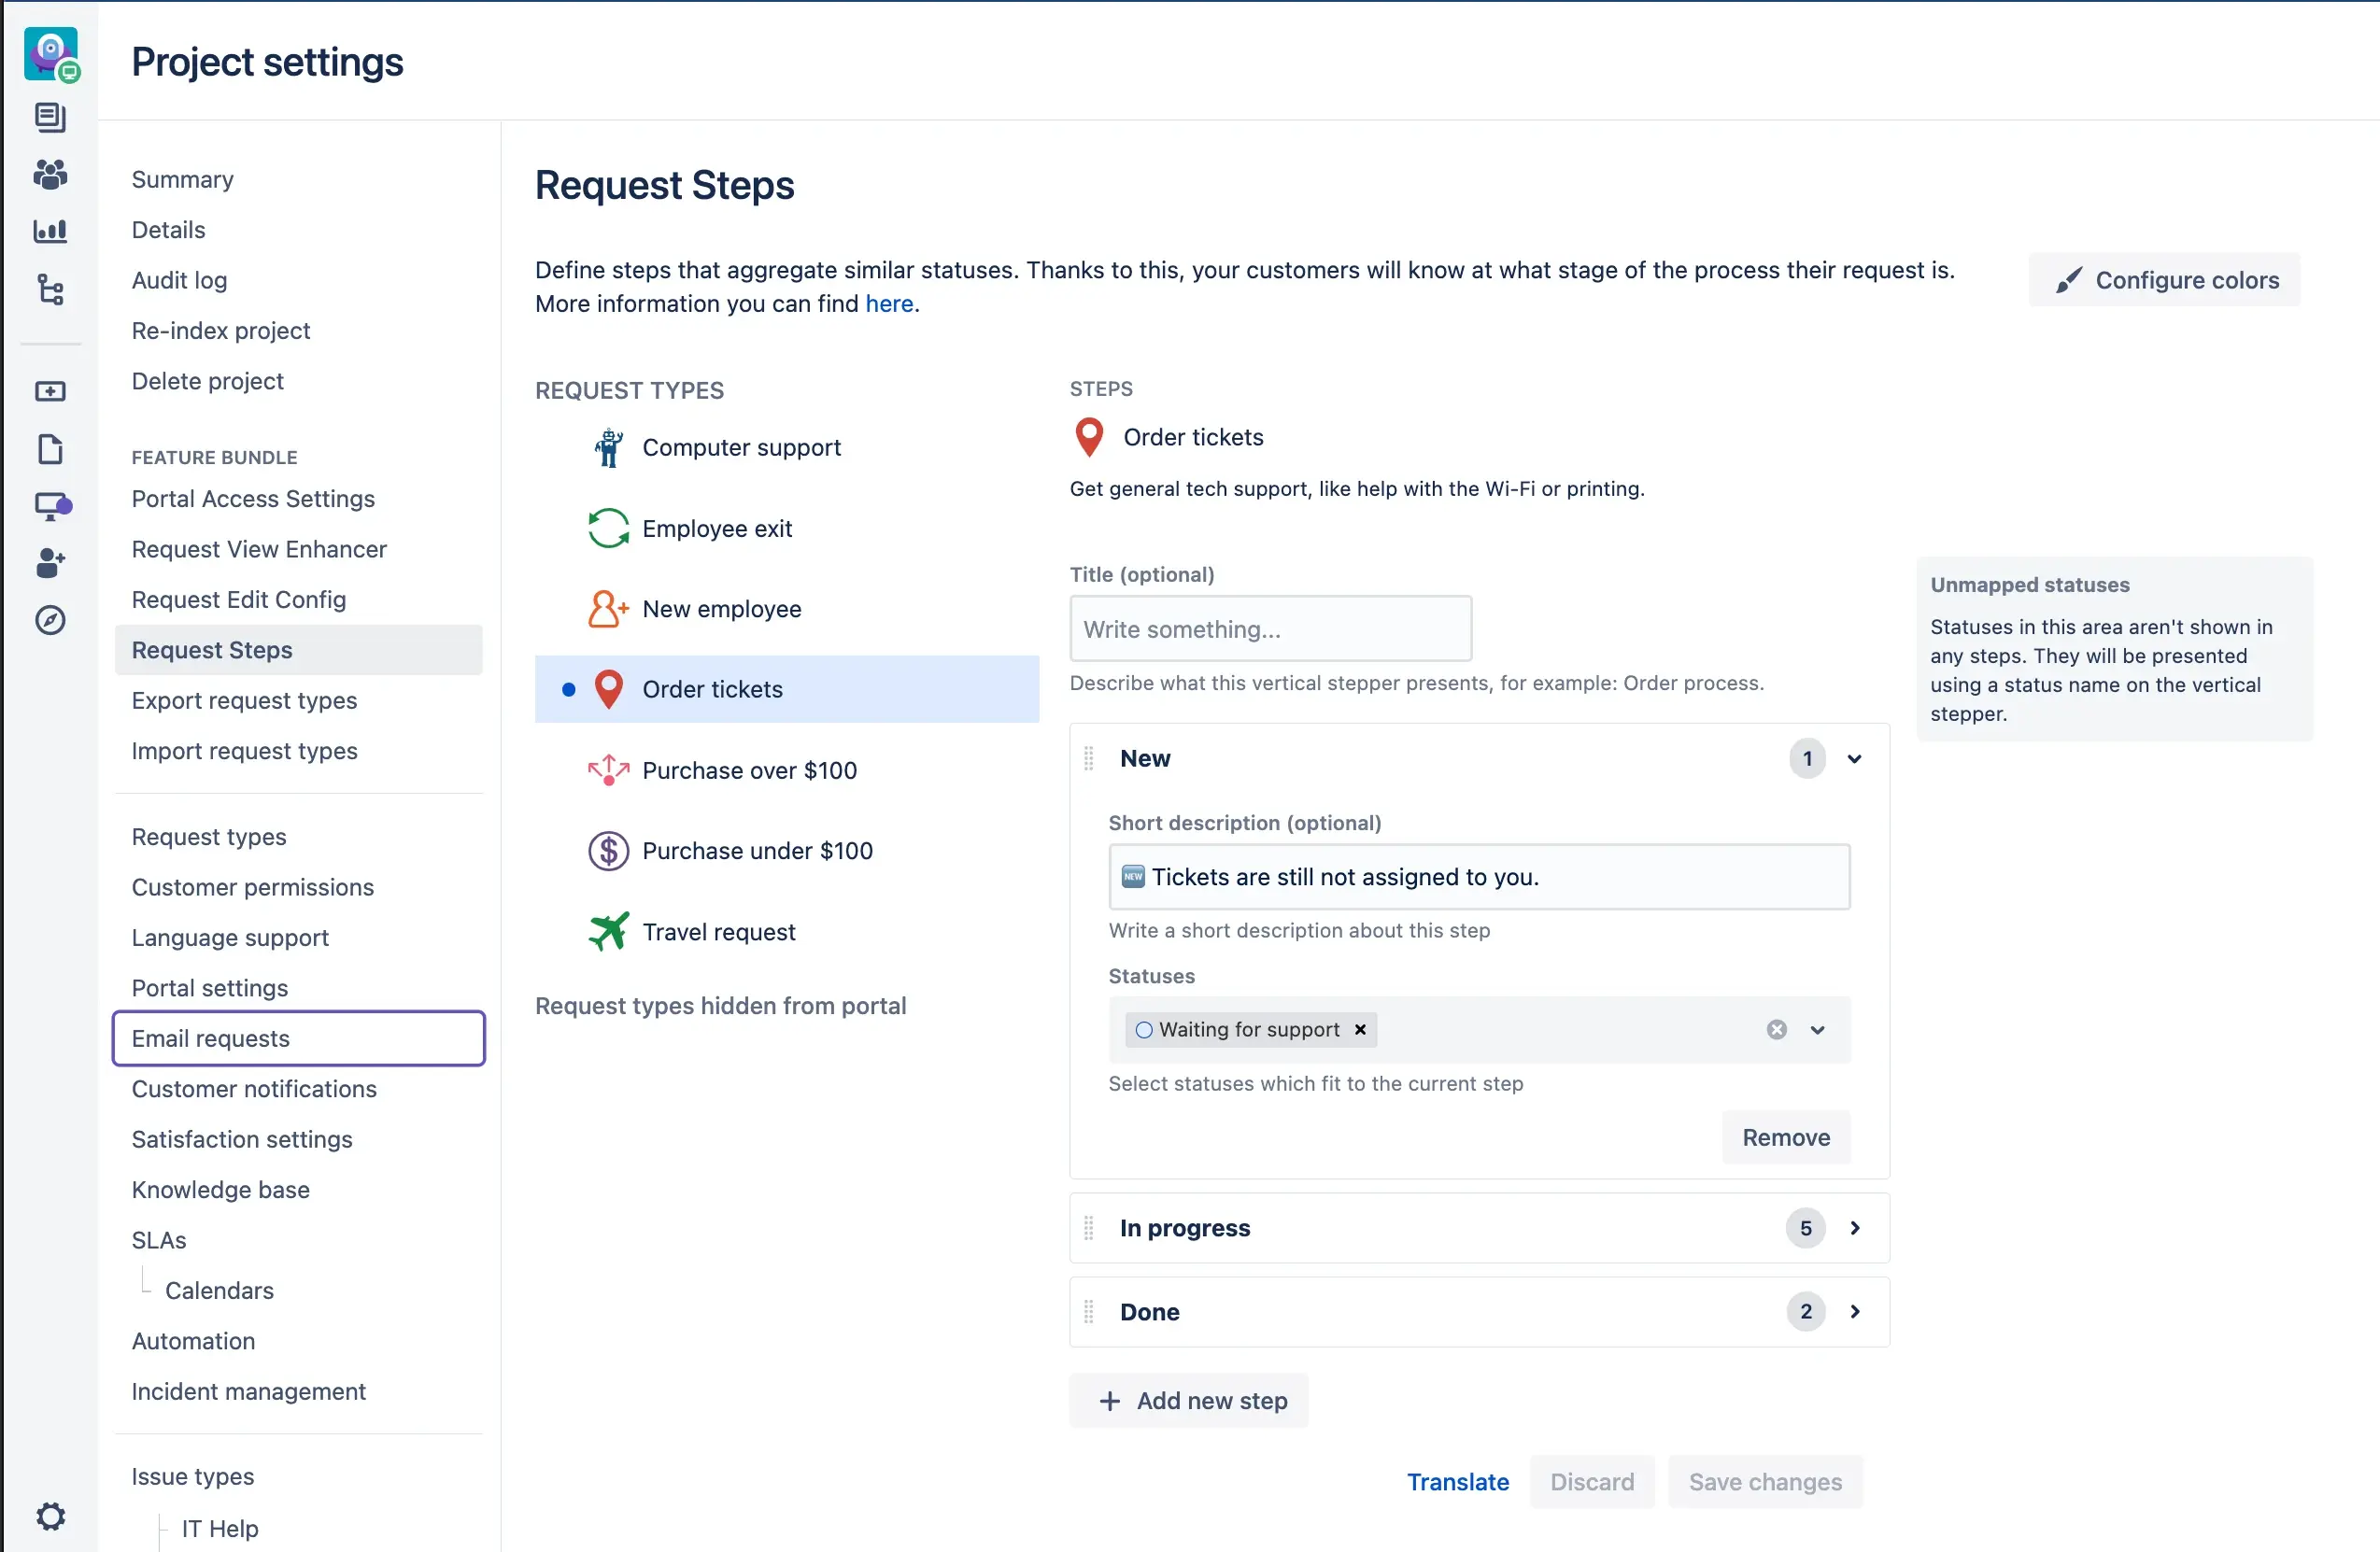The image size is (2380, 1552).
Task: Click the compass icon in left rail
Action: [x=50, y=620]
